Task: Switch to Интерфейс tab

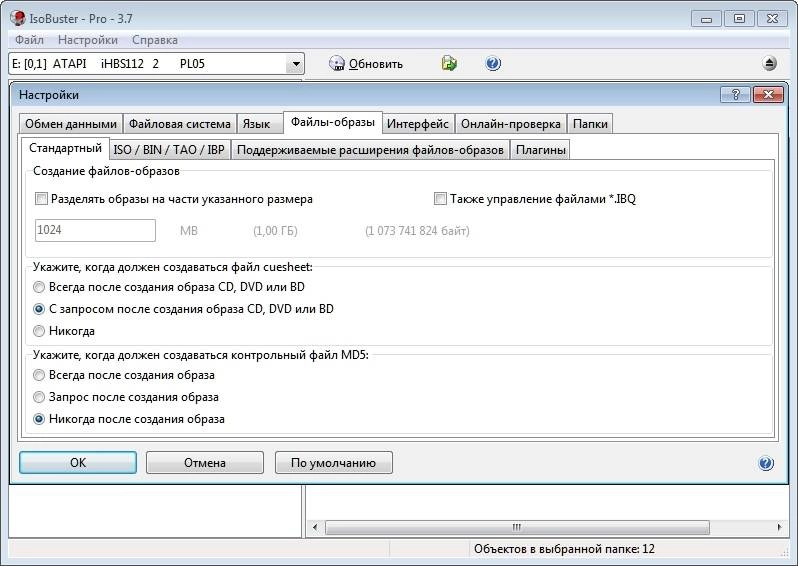Action: coord(418,124)
